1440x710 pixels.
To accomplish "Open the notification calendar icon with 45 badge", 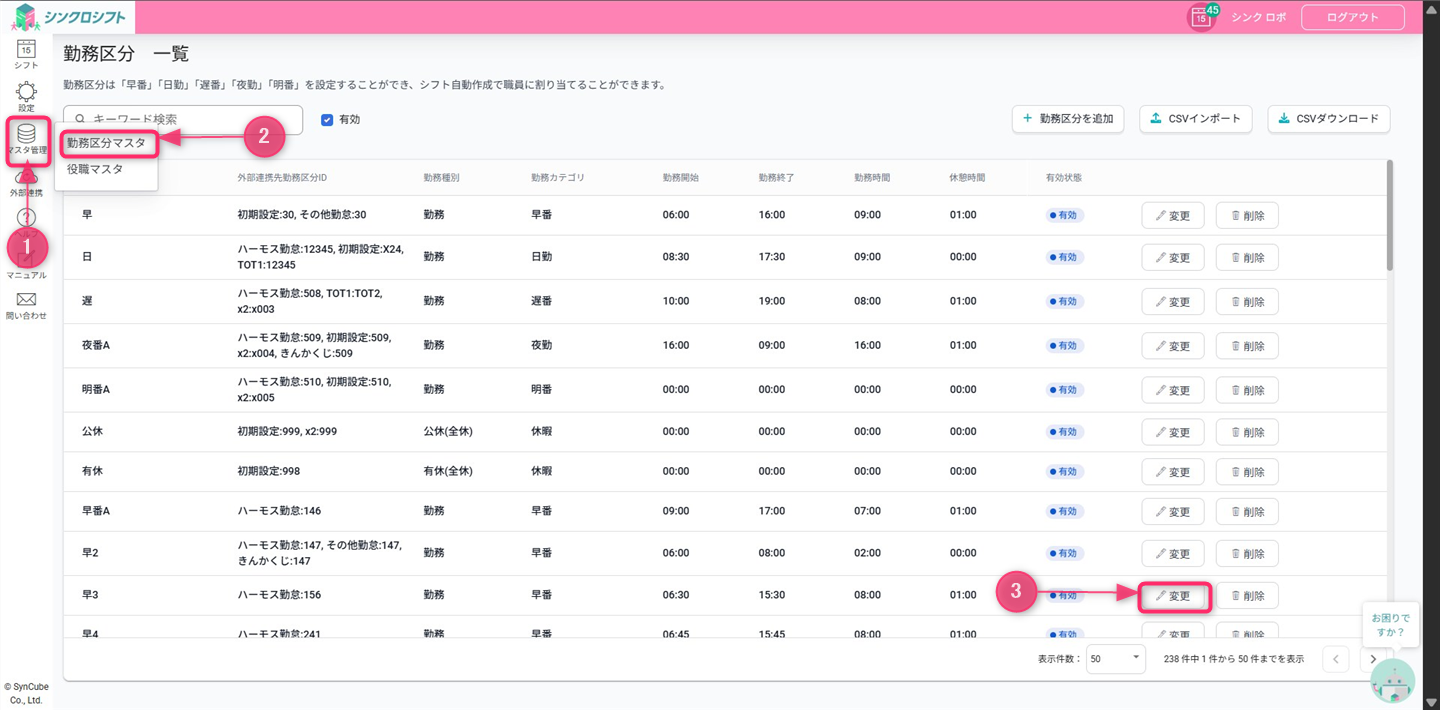I will (1202, 17).
